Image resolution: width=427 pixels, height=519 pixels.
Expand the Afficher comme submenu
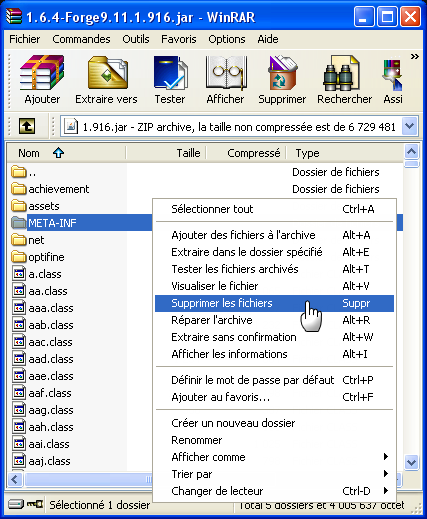(274, 457)
